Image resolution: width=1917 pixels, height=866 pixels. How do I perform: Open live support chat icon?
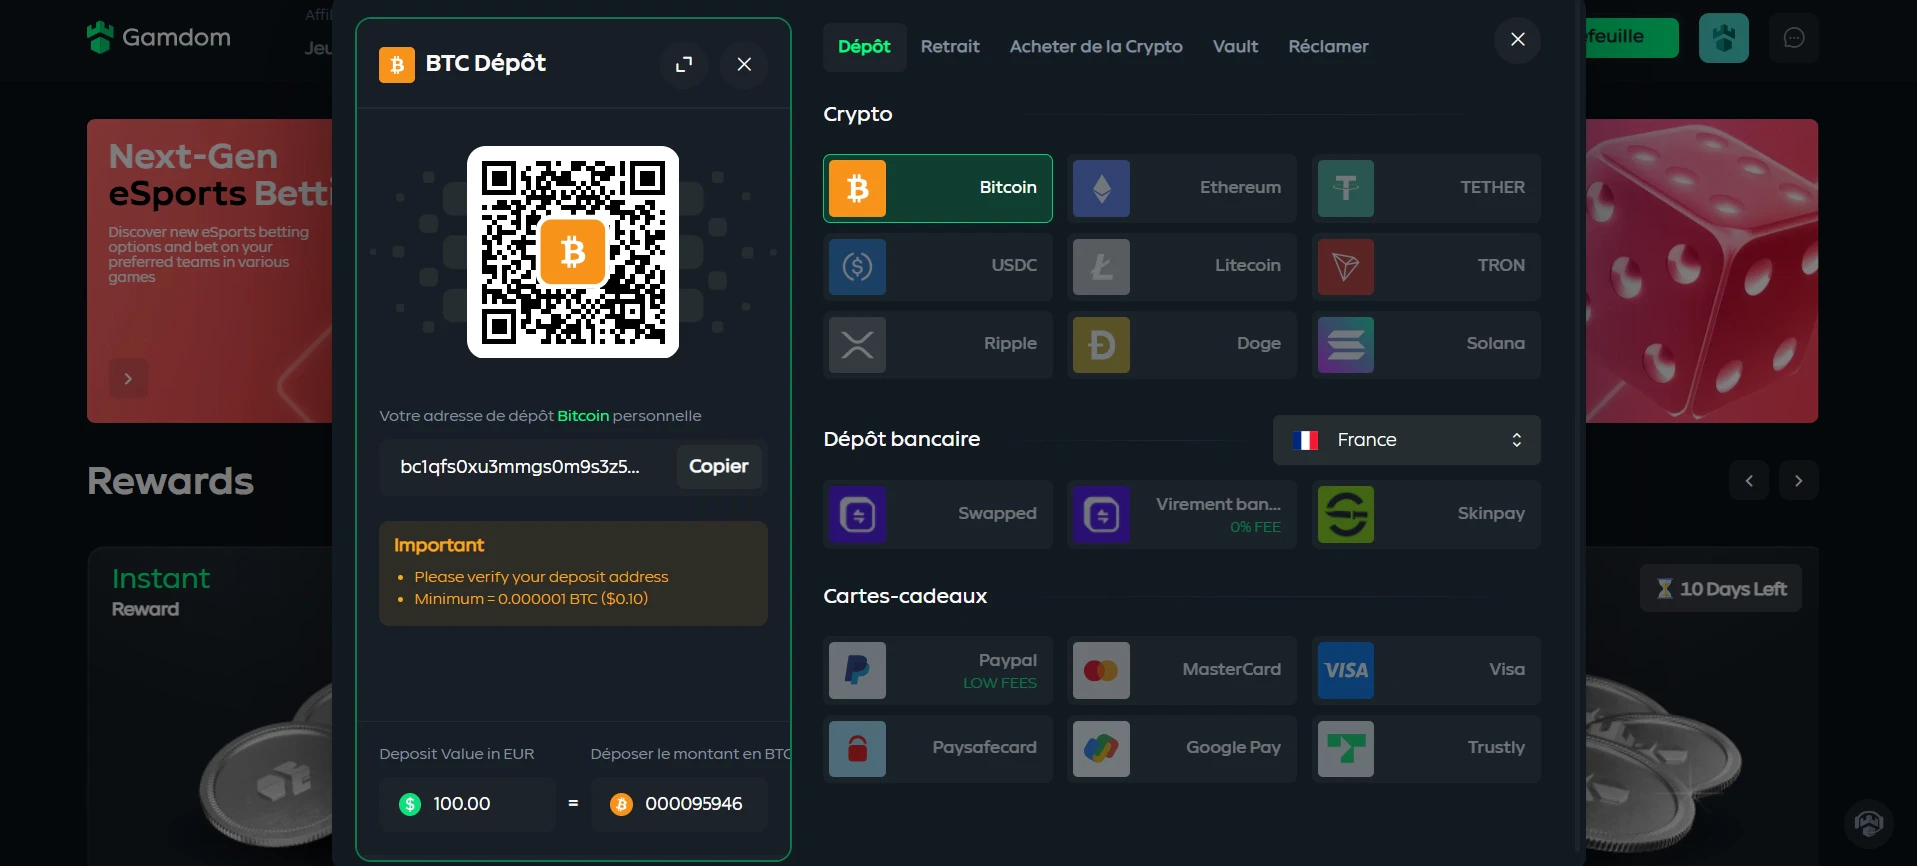point(1868,824)
